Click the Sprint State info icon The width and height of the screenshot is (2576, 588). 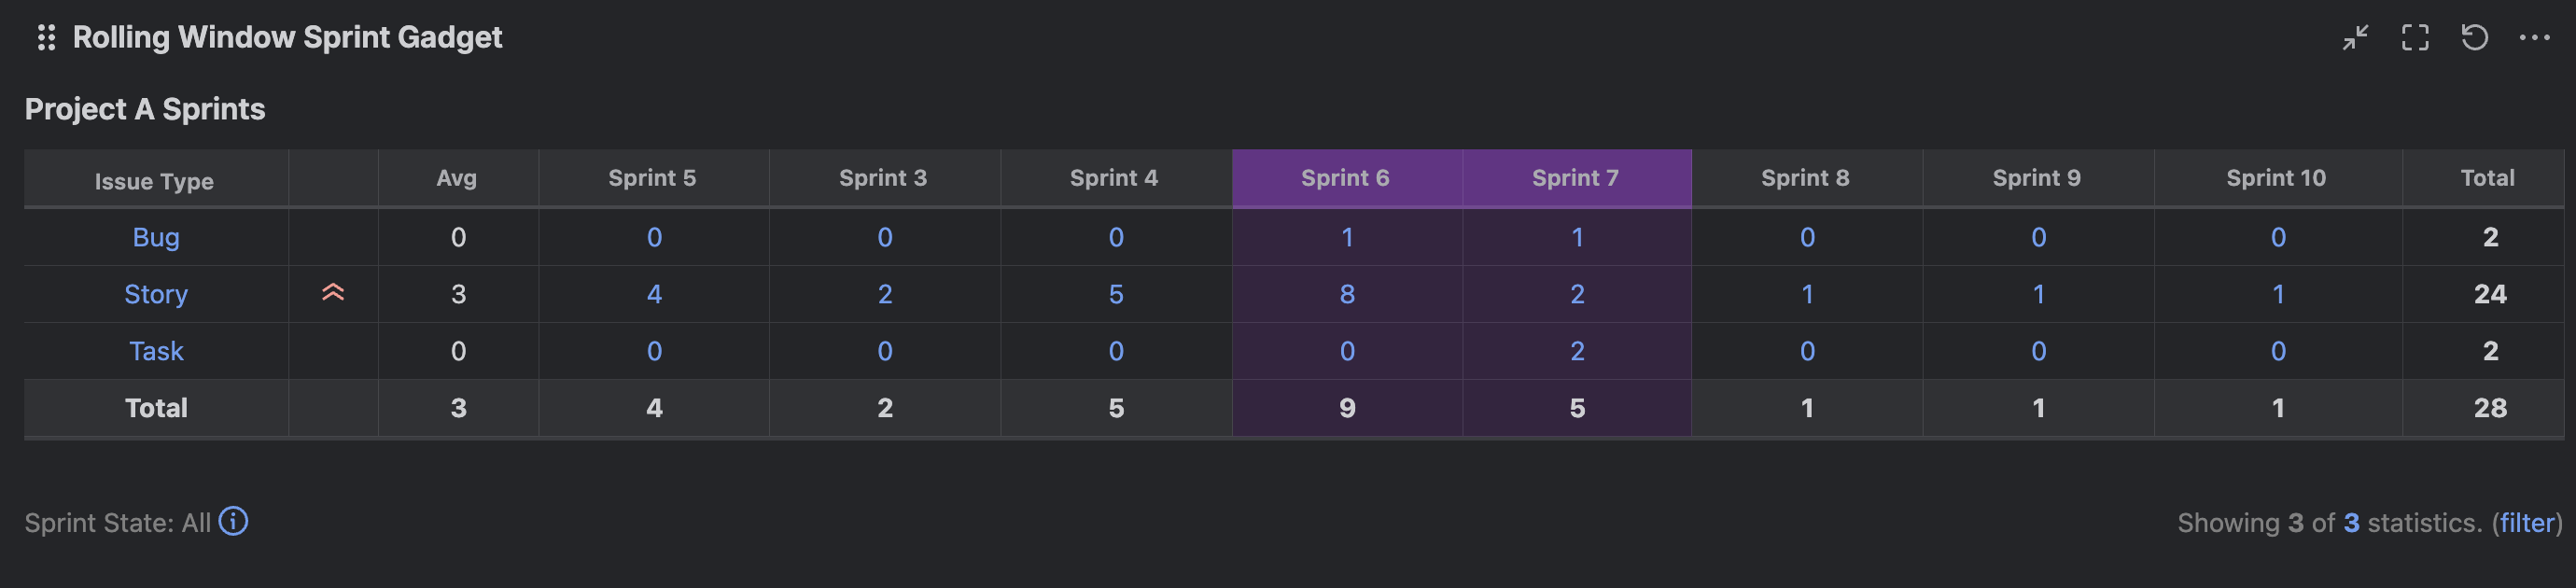pos(233,521)
